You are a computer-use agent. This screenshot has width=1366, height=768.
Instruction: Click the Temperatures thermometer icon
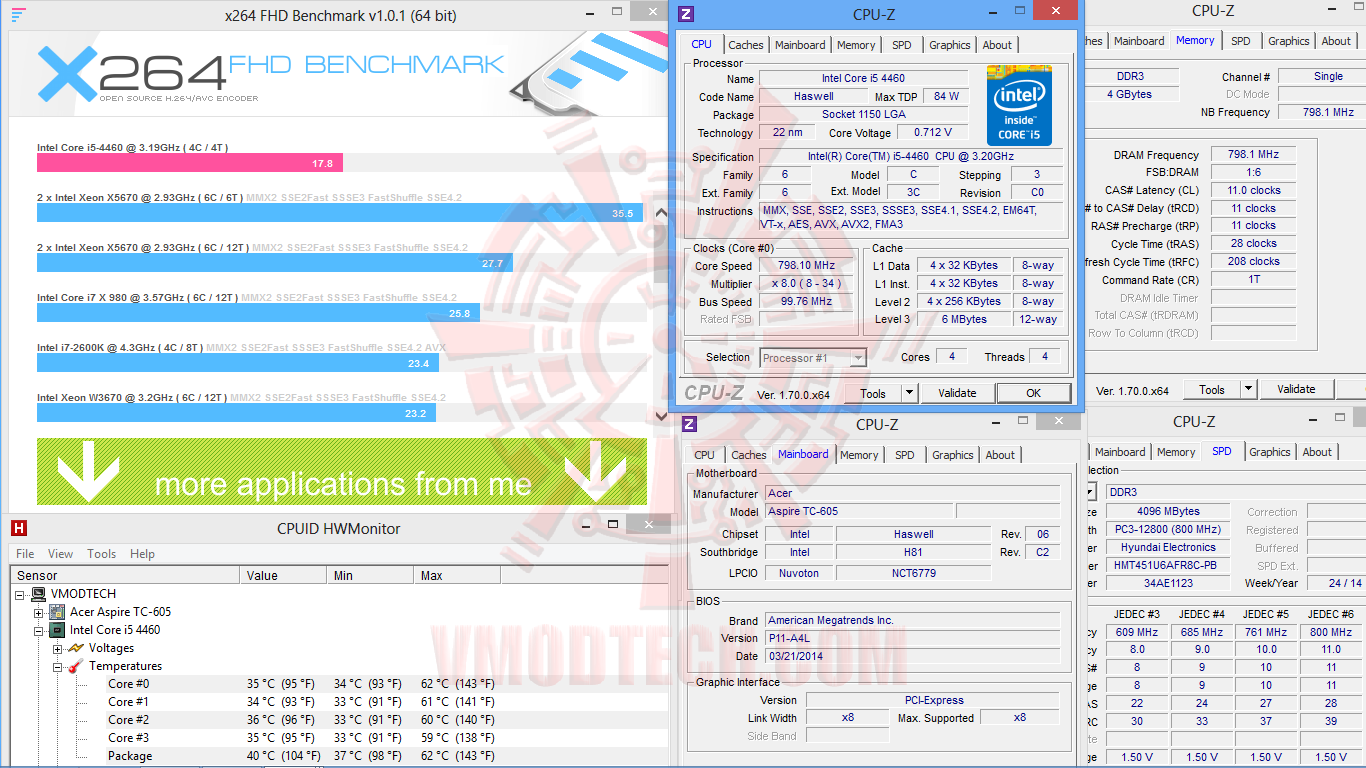coord(75,666)
